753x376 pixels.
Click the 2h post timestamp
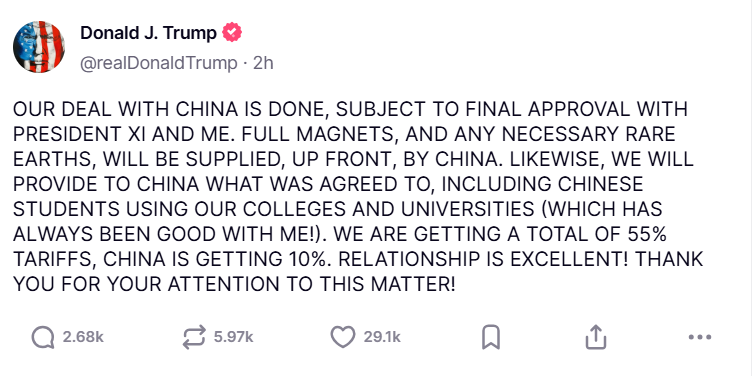tap(263, 63)
